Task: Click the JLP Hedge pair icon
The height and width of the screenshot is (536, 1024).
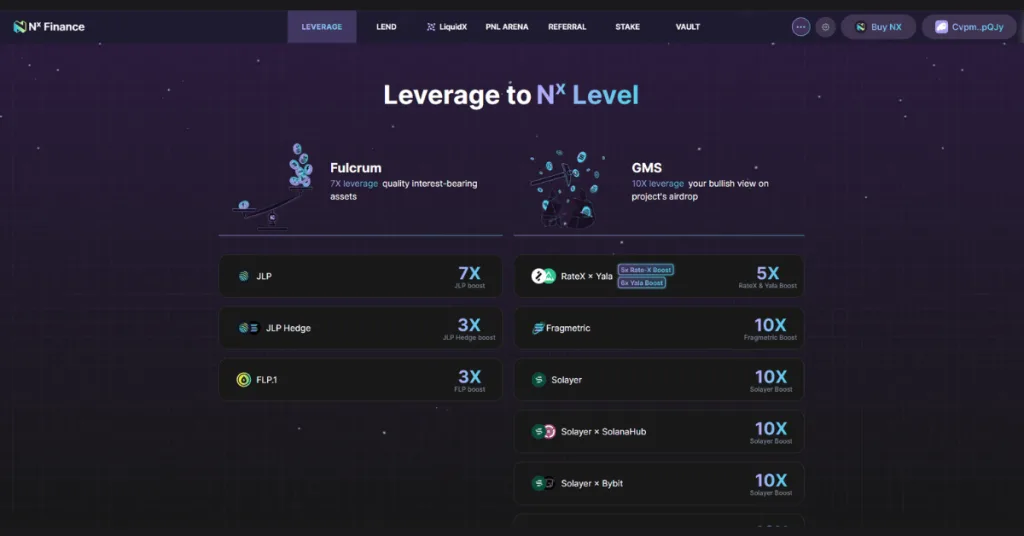Action: (248, 328)
